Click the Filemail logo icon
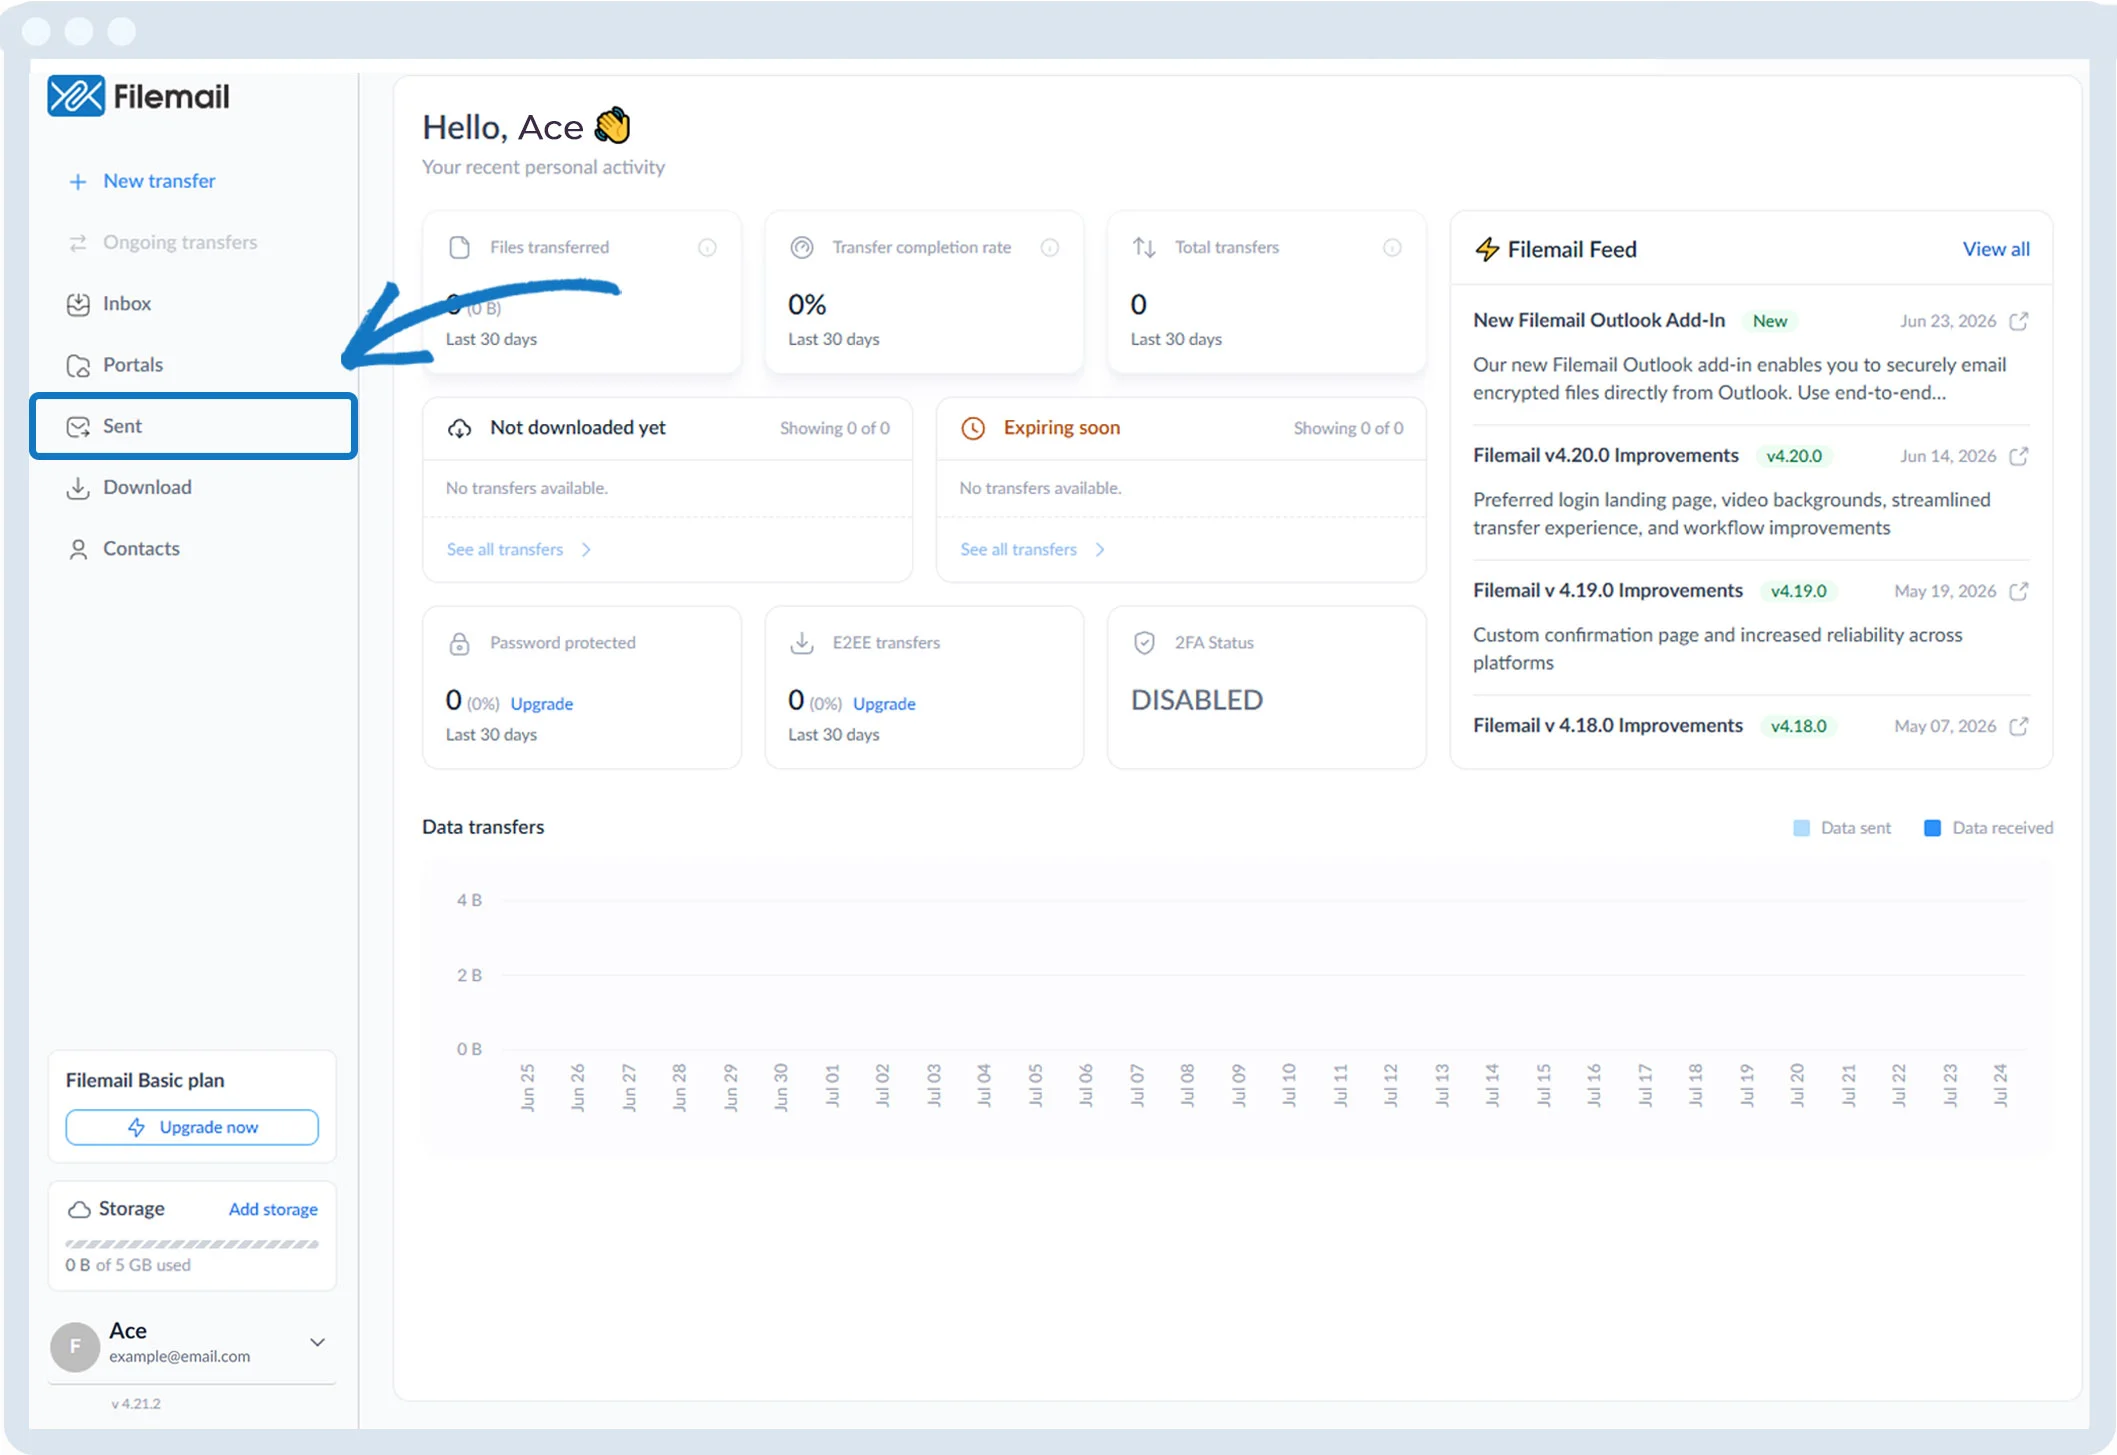 (76, 96)
